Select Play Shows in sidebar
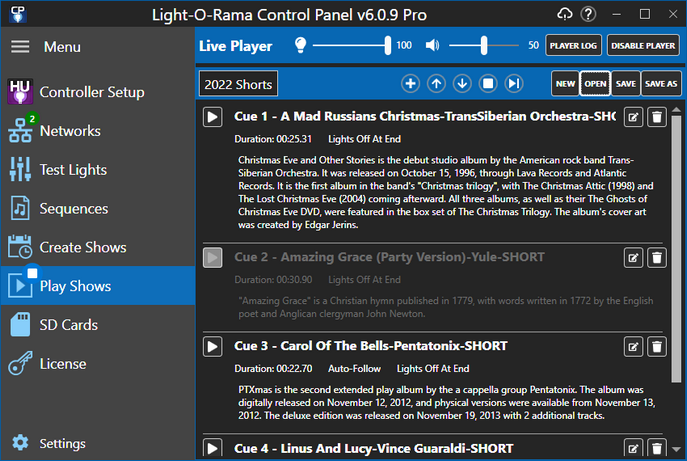 click(98, 286)
